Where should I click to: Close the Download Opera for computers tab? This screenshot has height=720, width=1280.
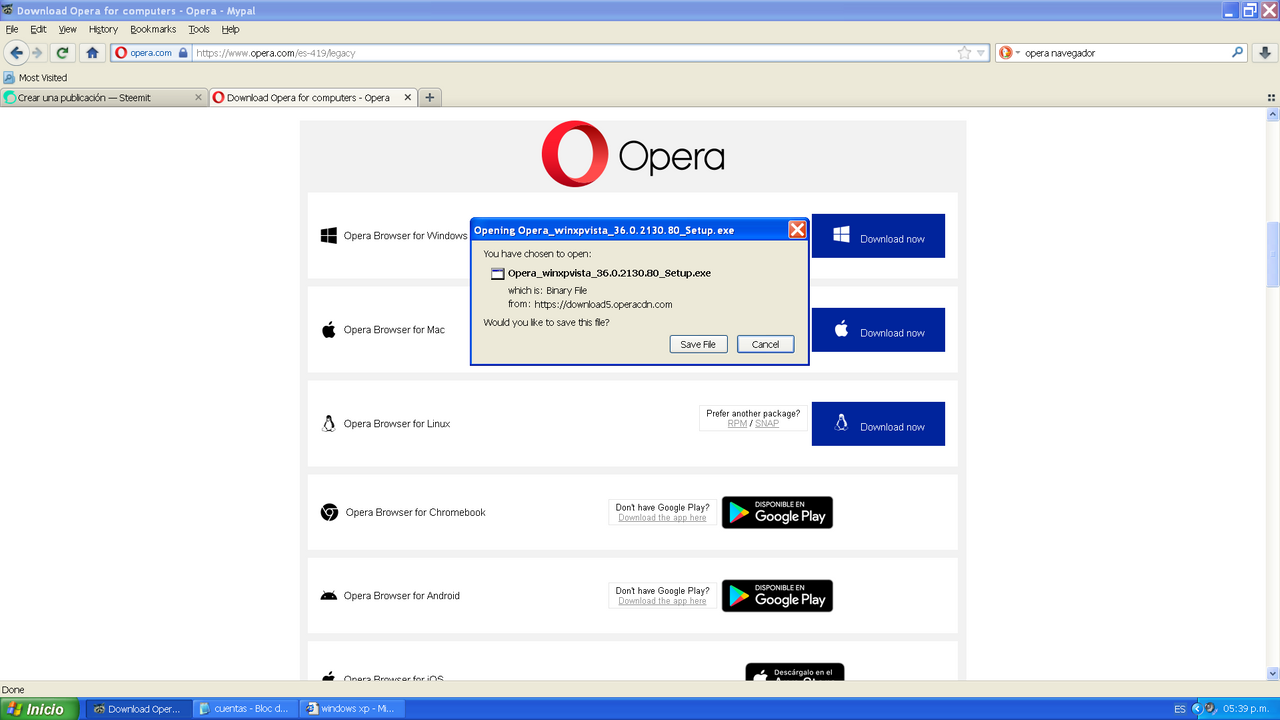point(408,98)
